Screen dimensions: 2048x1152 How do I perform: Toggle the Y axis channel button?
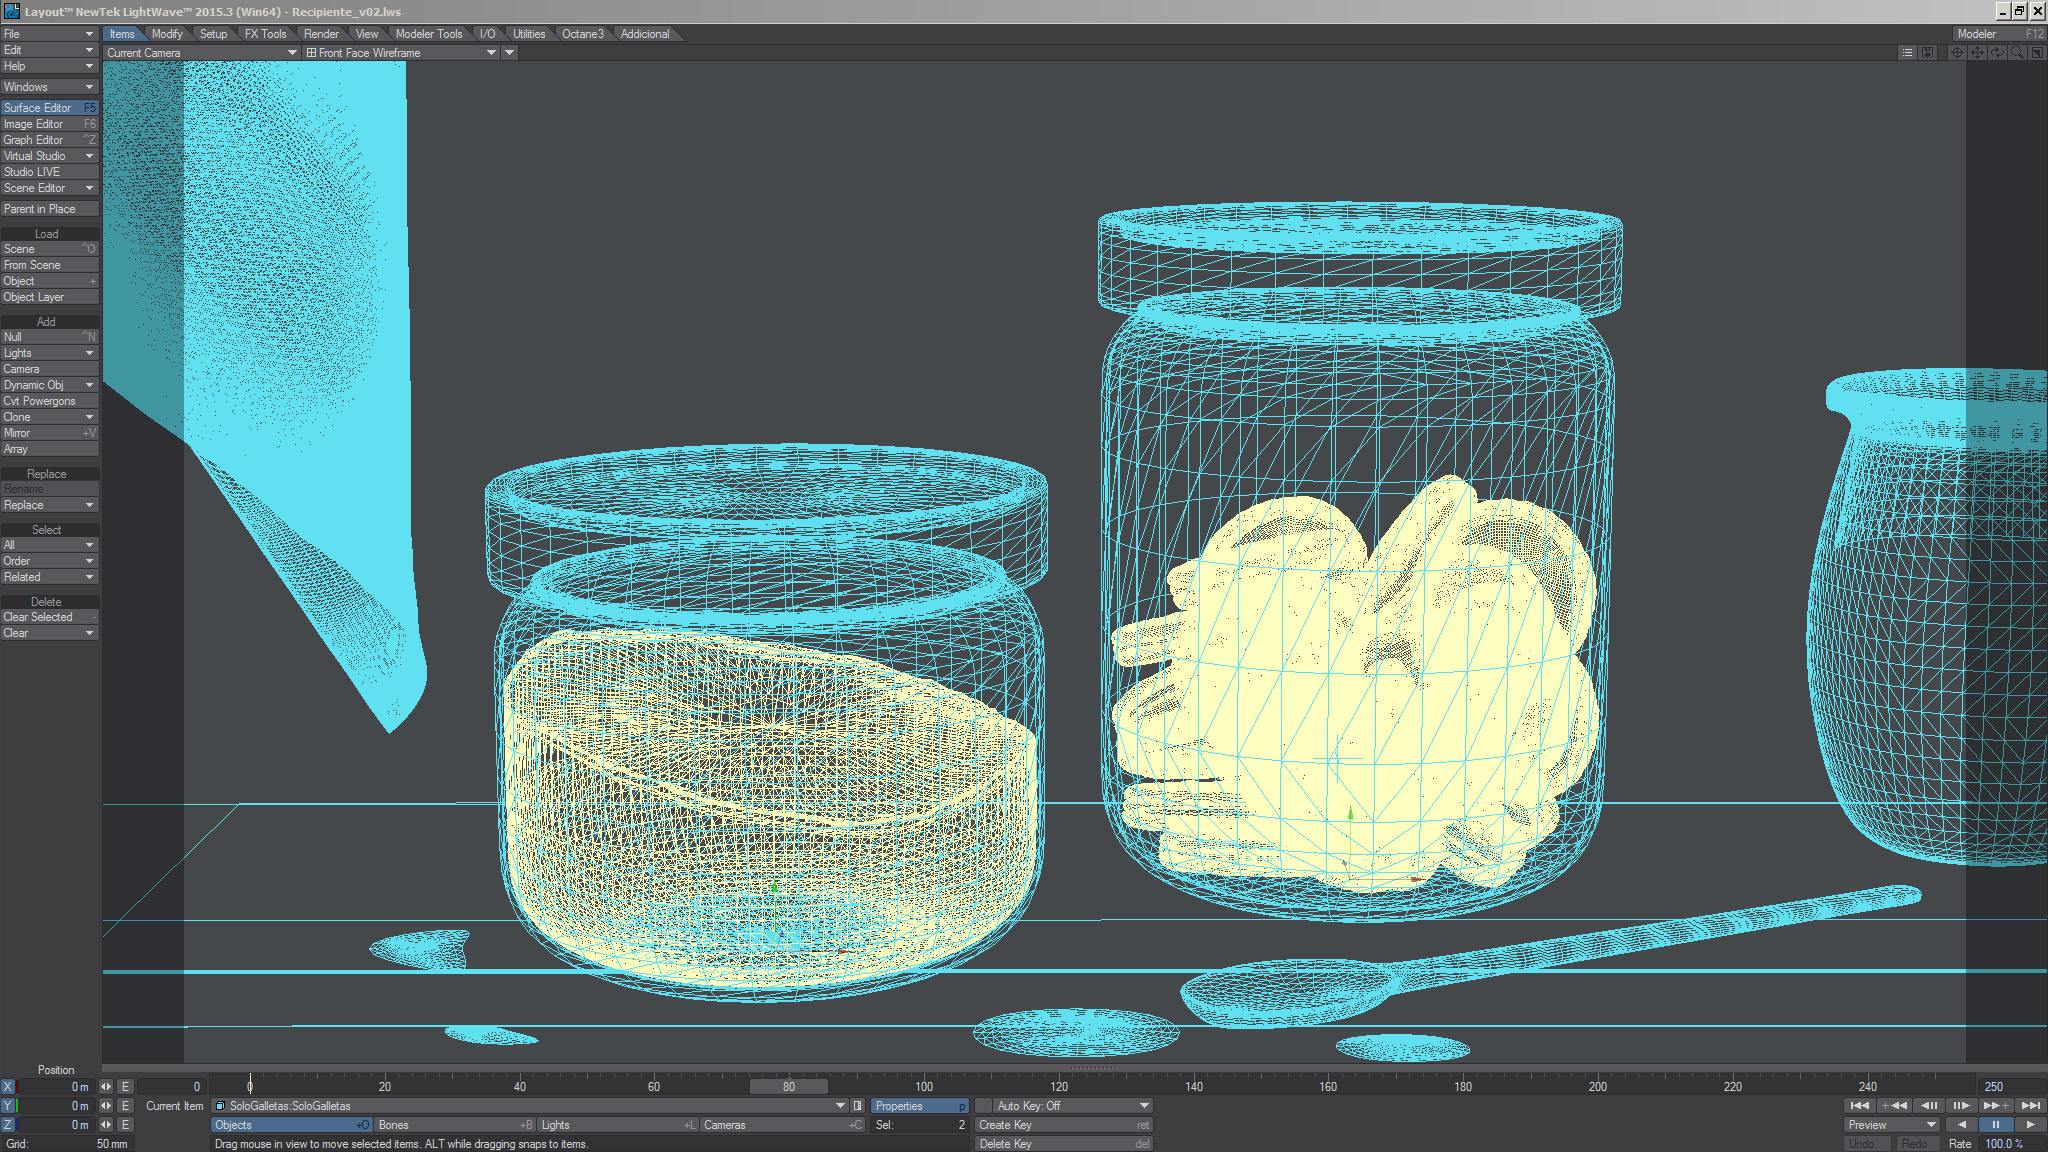[x=8, y=1106]
